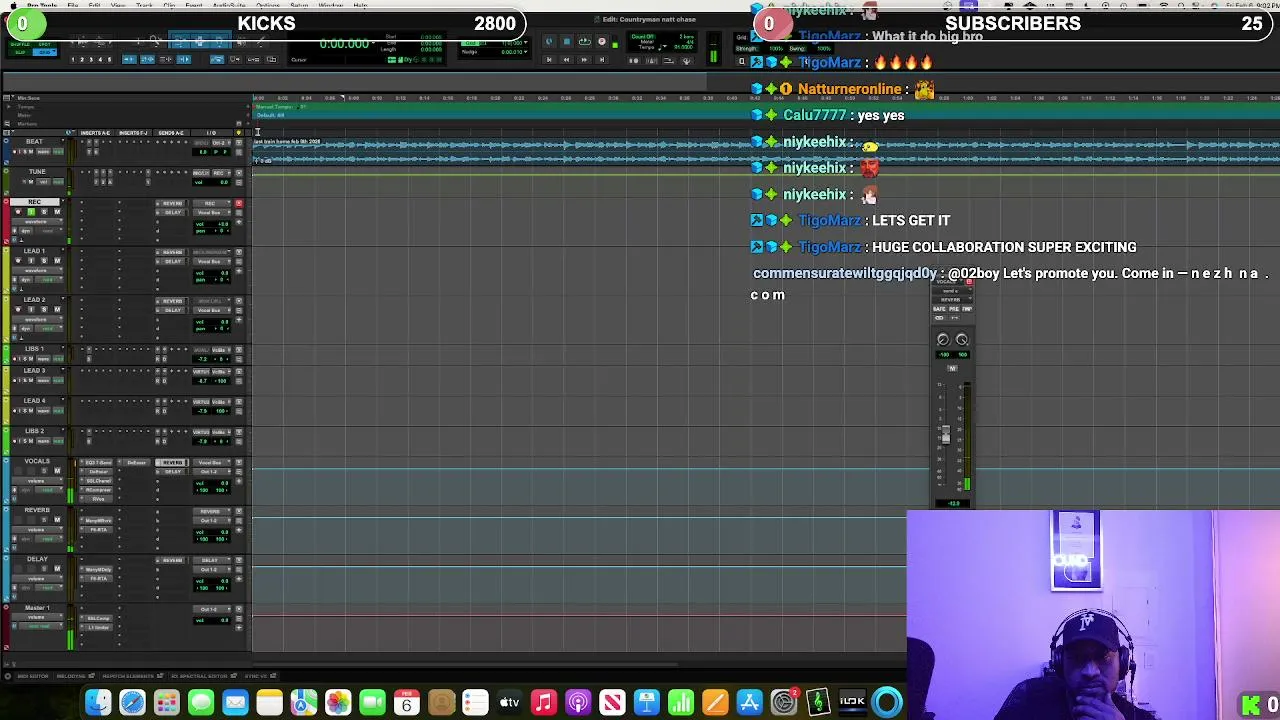Click Return to Zero transport button

pyautogui.click(x=548, y=60)
